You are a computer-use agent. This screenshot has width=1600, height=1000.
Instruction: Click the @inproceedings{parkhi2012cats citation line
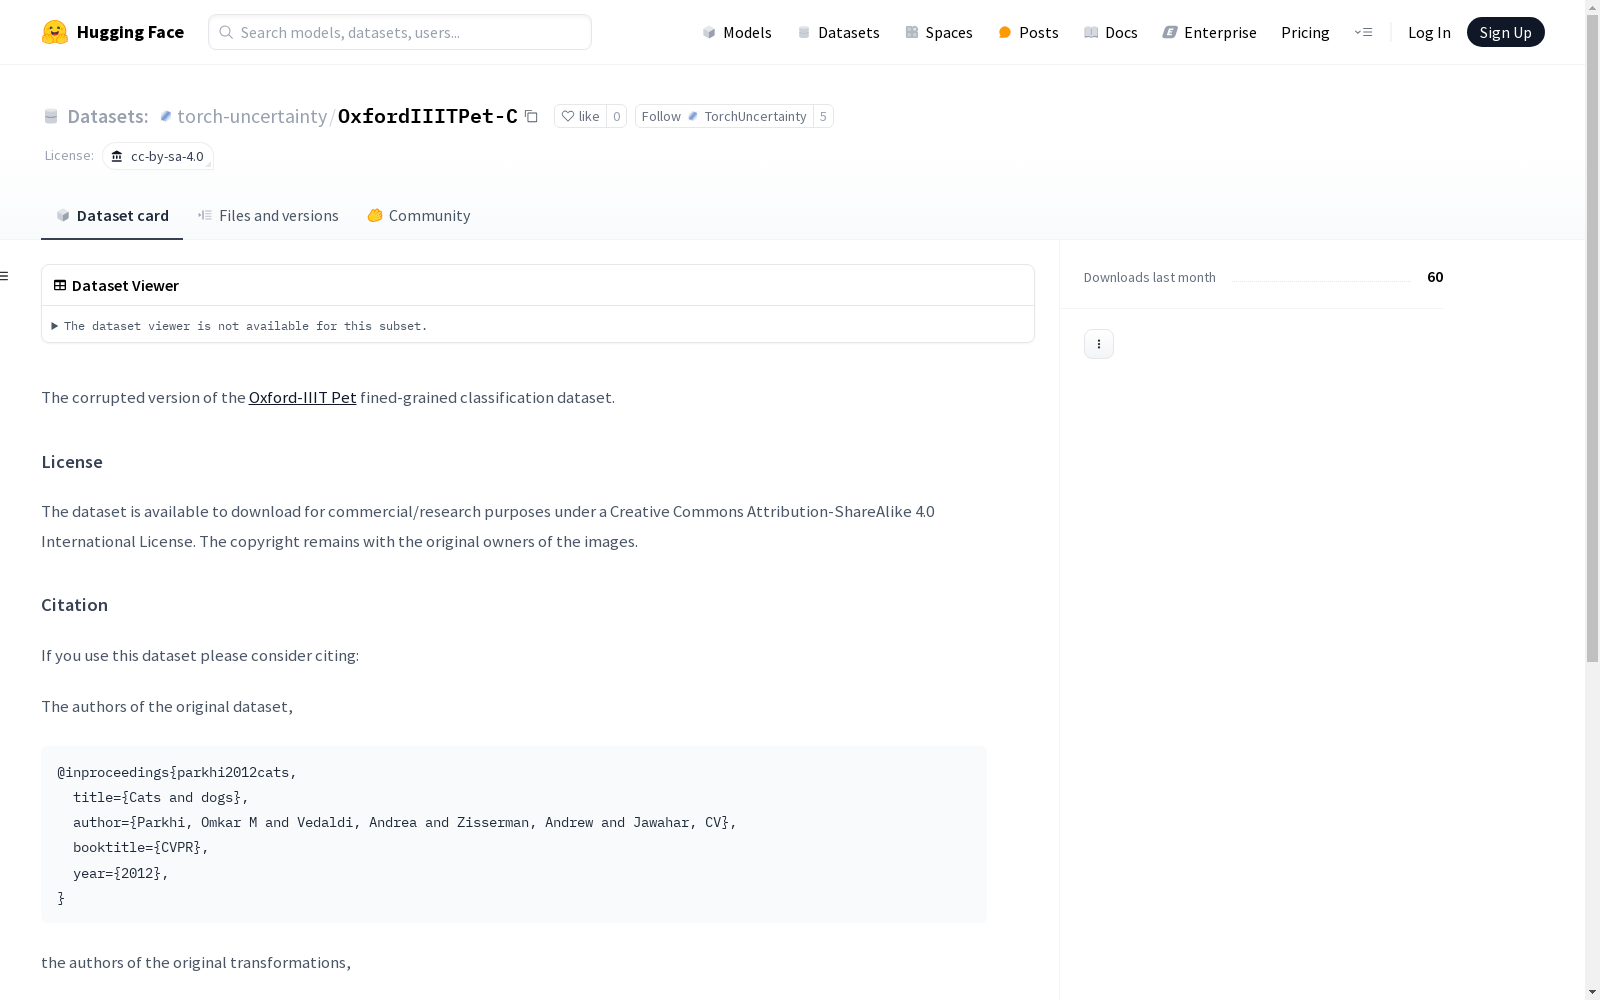pyautogui.click(x=177, y=772)
